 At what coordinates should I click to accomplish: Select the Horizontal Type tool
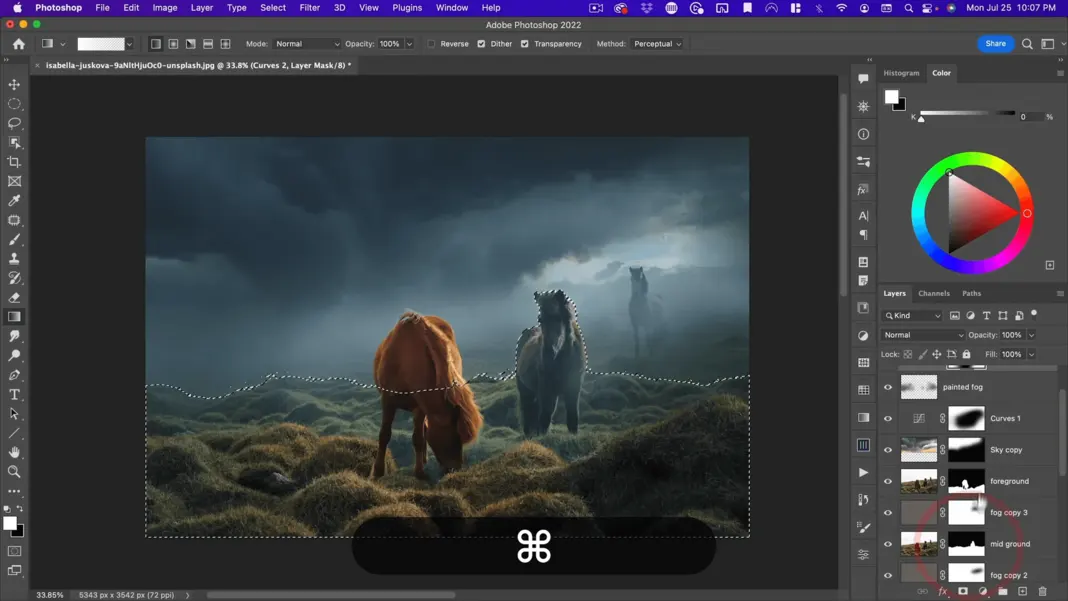click(x=14, y=395)
